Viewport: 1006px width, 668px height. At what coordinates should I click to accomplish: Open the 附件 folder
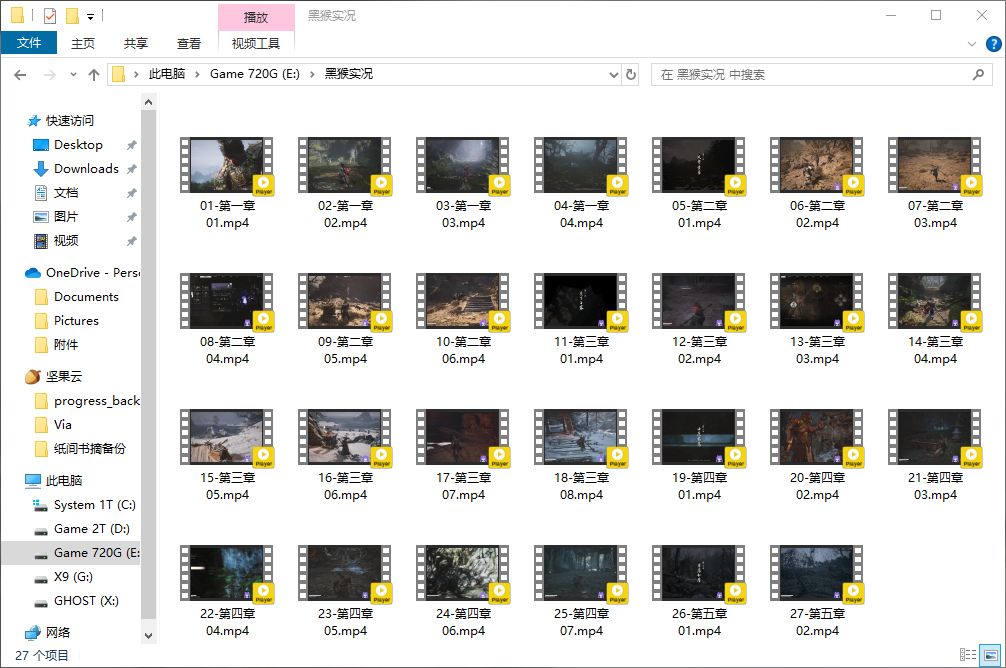pyautogui.click(x=65, y=345)
